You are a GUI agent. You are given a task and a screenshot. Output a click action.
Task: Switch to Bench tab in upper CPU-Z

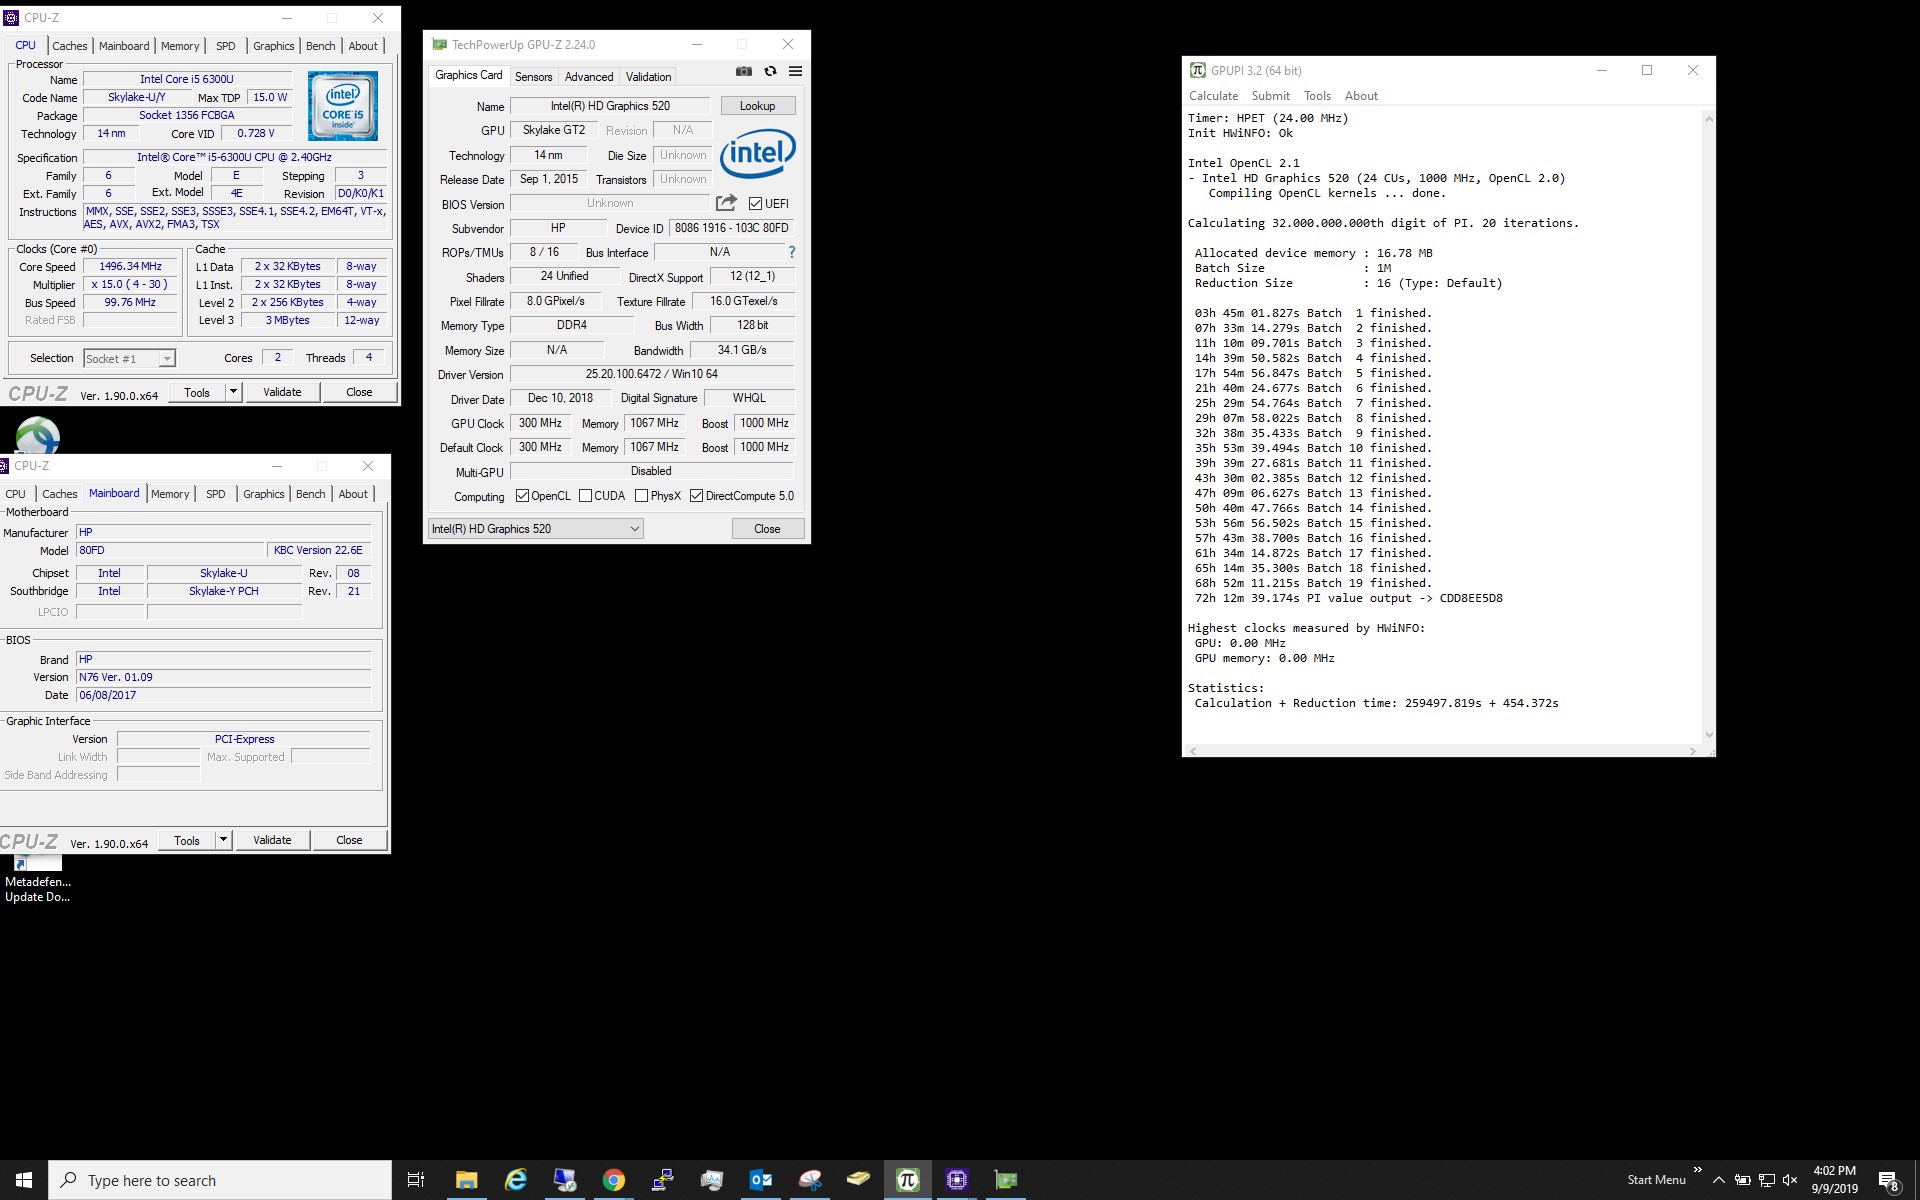coord(320,46)
